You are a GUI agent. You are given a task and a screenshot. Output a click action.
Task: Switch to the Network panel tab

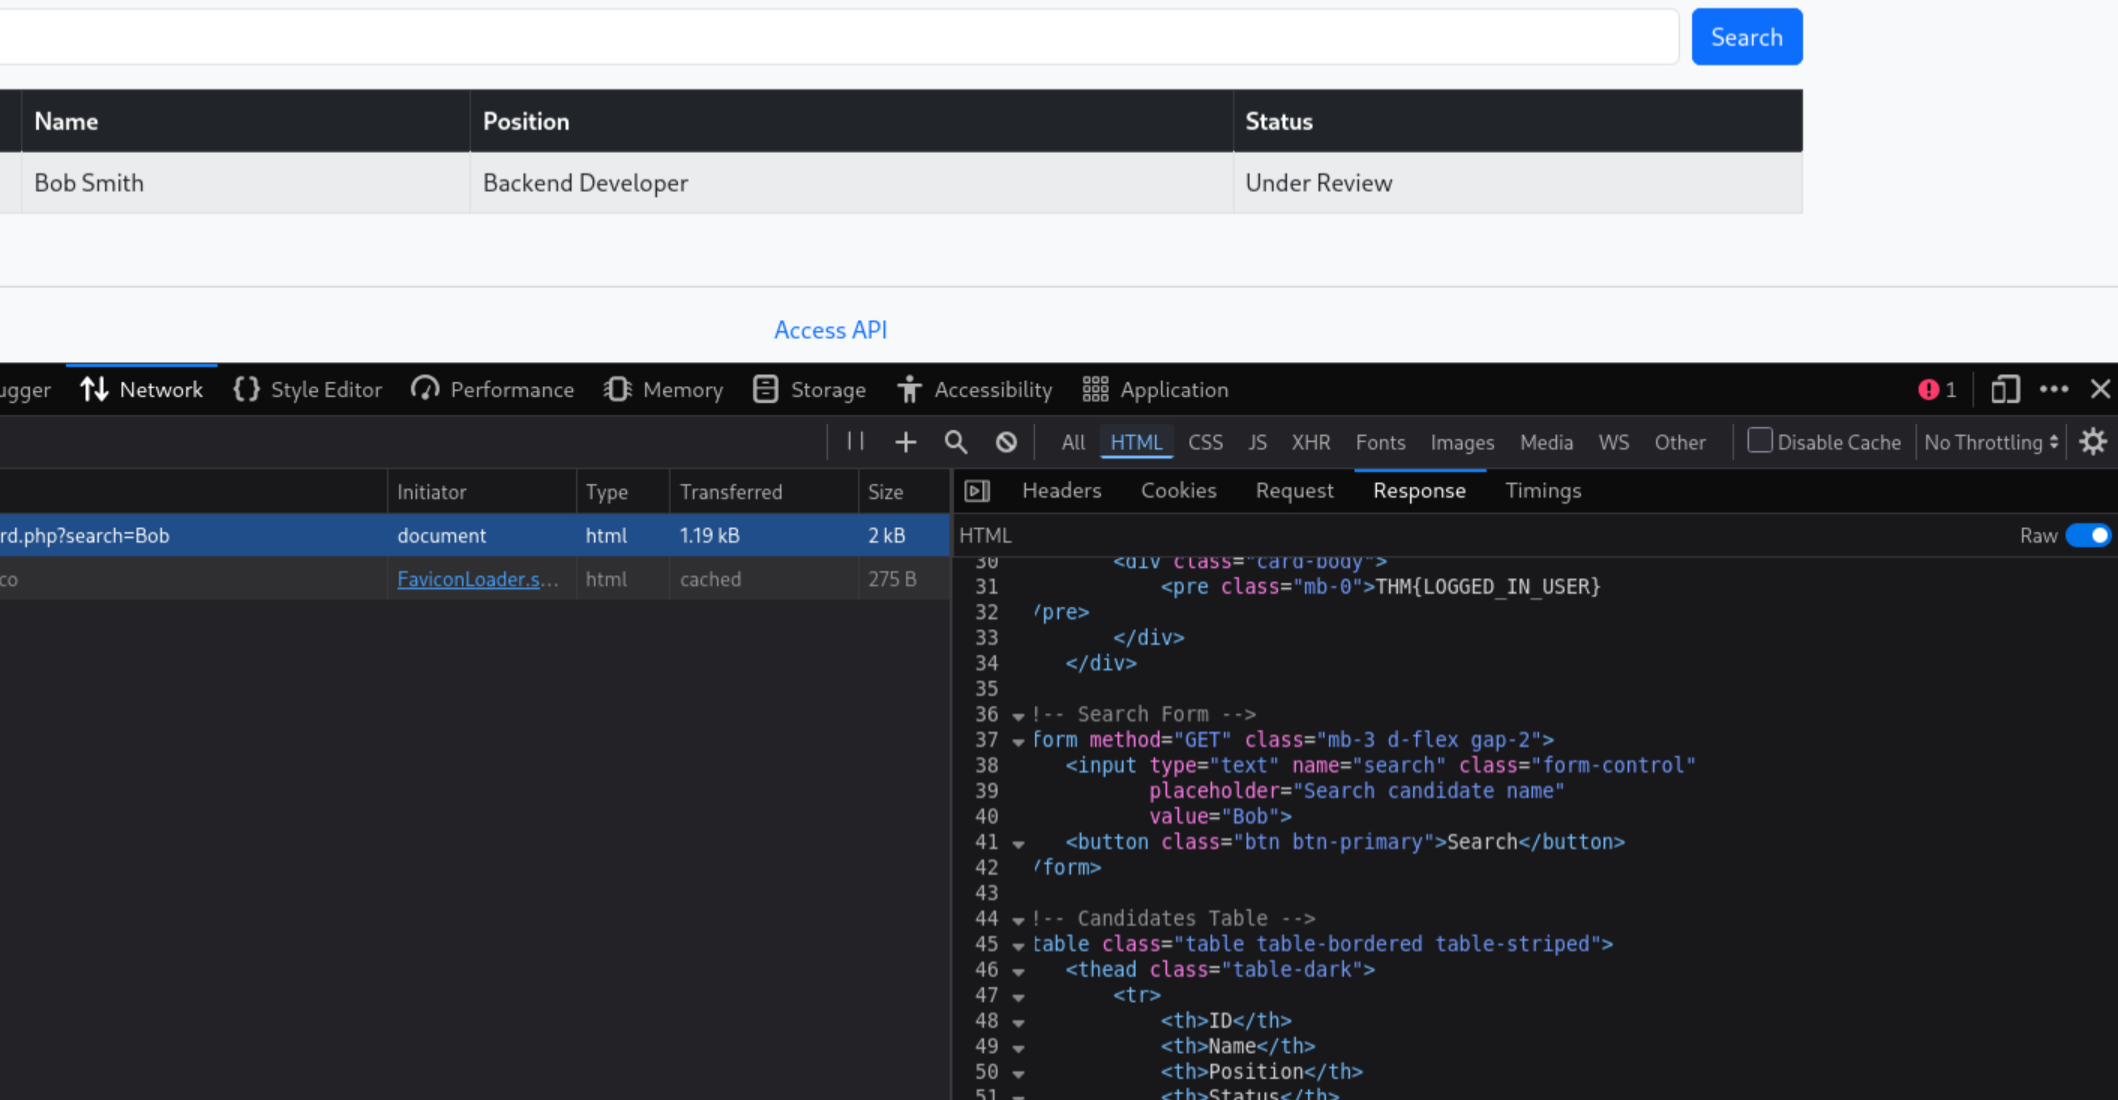141,390
